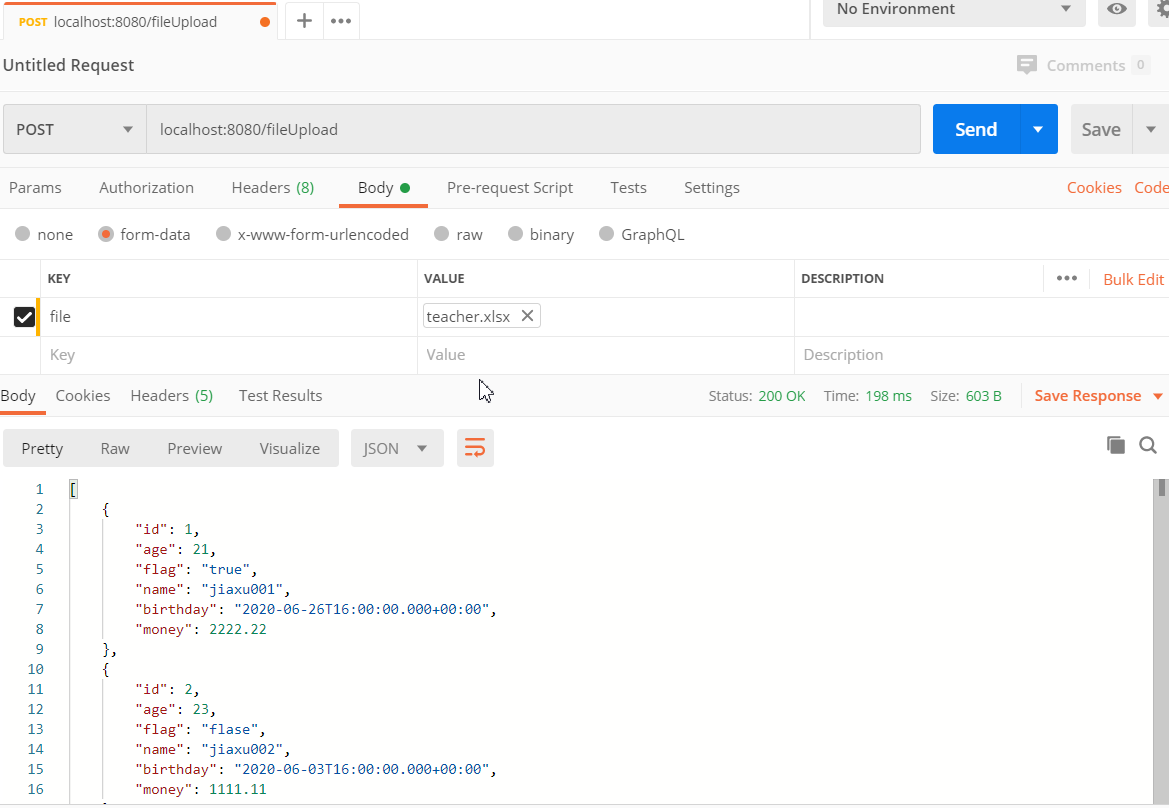Click the empty Key input field
Screen dimensions: 1169x808
coord(228,355)
